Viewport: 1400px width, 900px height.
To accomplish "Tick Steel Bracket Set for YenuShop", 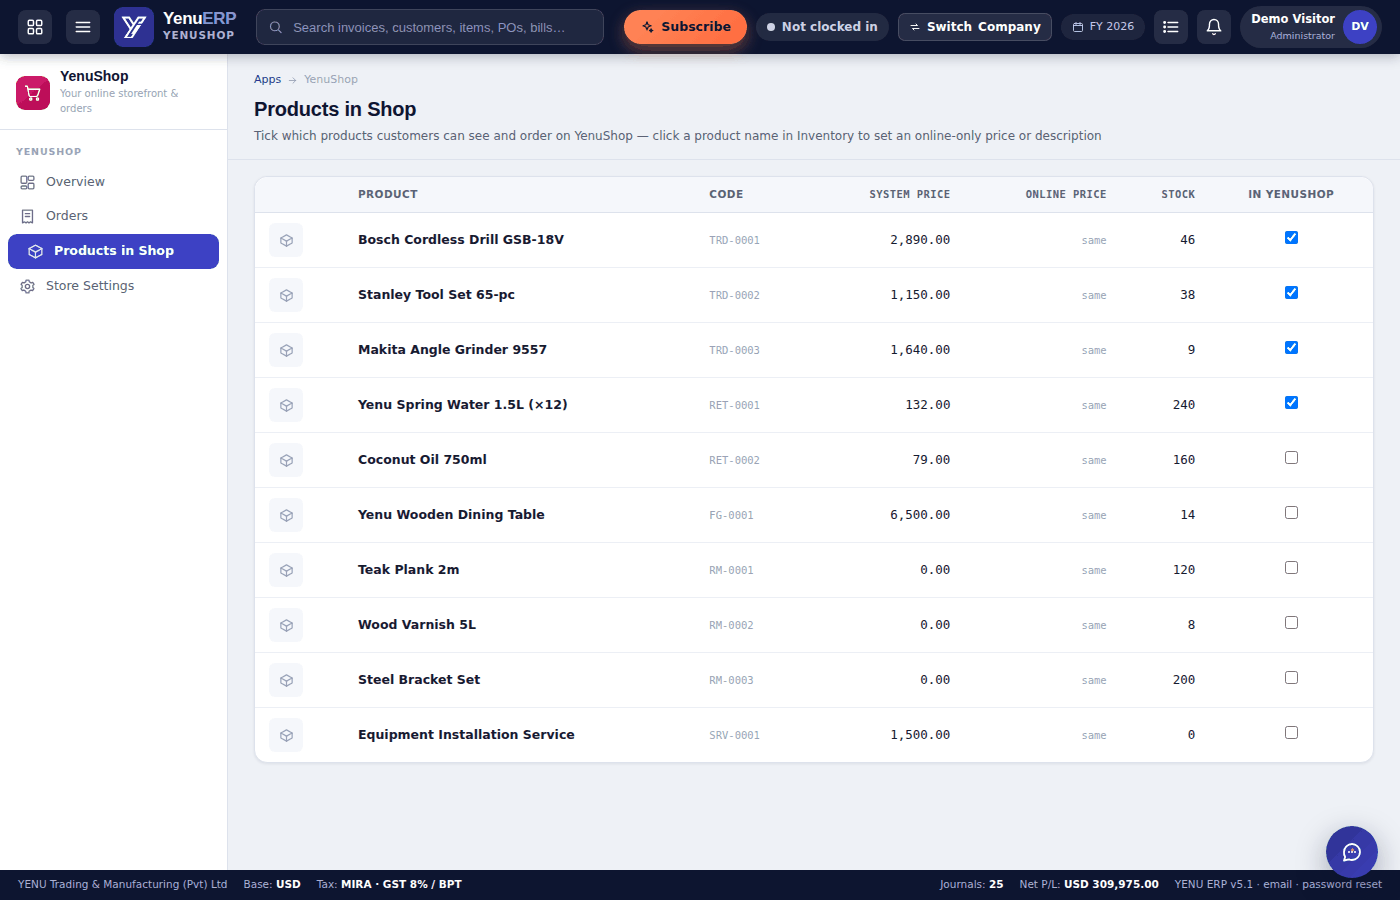I will point(1291,678).
